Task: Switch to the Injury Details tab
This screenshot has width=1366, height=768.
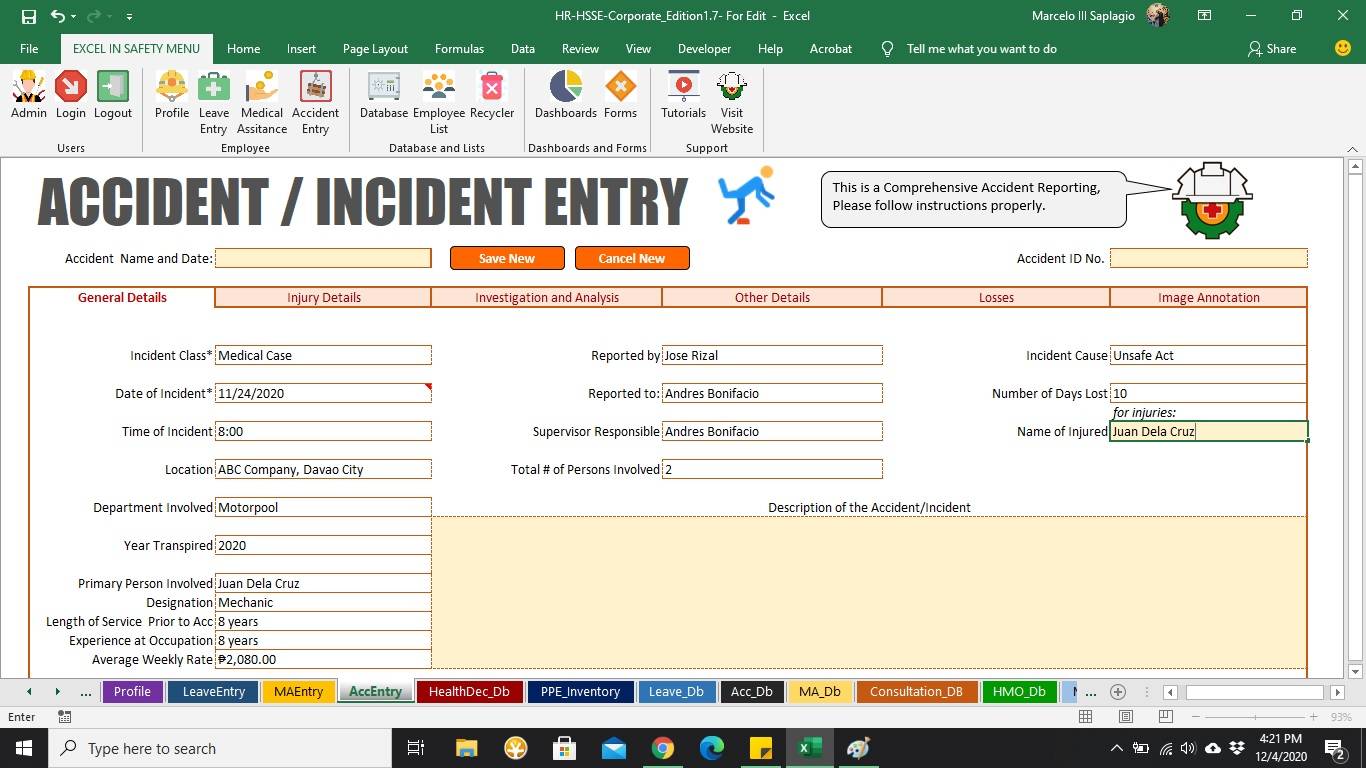Action: click(x=321, y=297)
